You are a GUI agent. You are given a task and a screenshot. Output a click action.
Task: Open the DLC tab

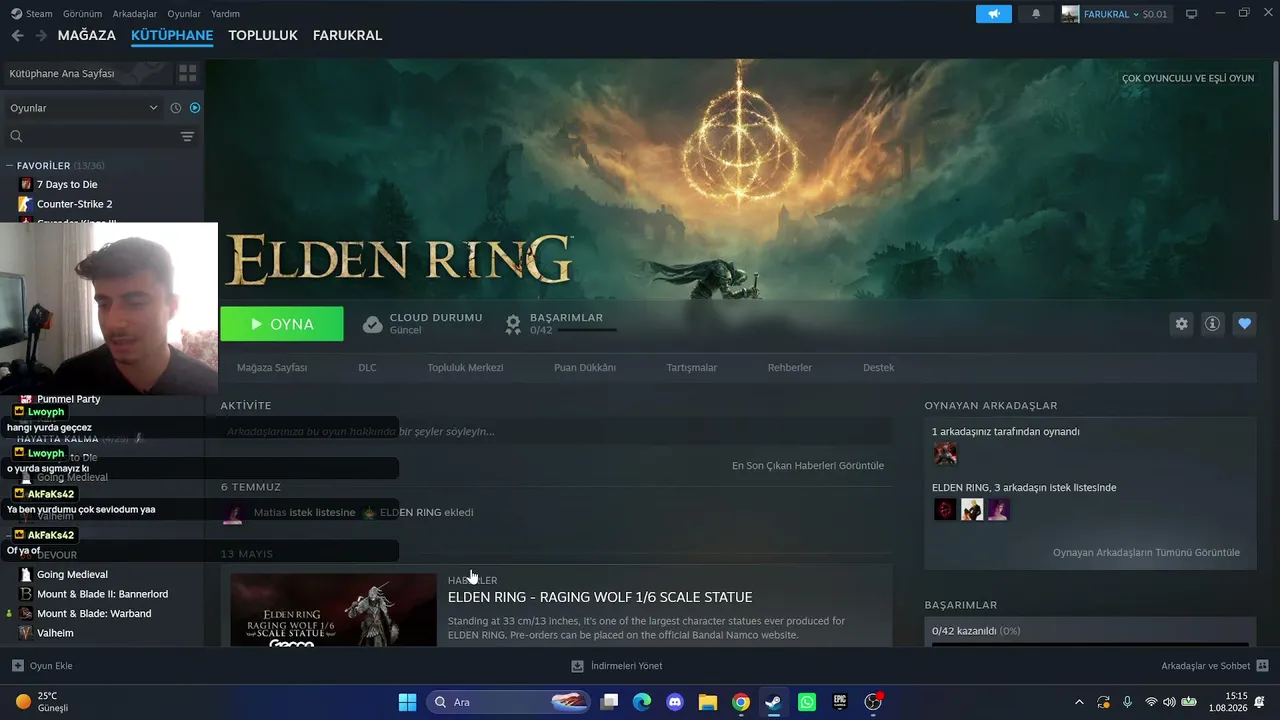(367, 368)
